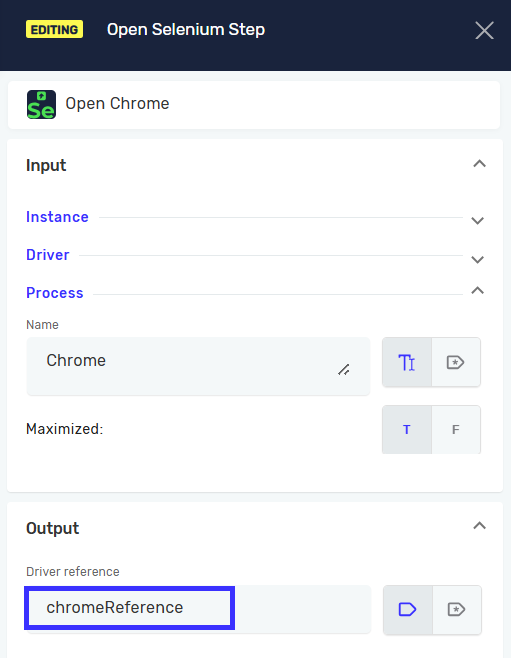
Task: Set Maximized to T
Action: (x=407, y=429)
